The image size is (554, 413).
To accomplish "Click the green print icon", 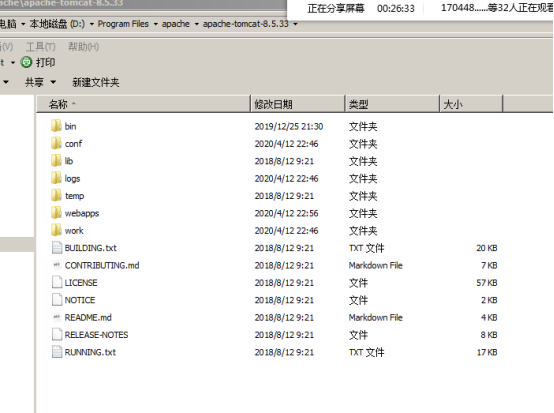I will (26, 63).
